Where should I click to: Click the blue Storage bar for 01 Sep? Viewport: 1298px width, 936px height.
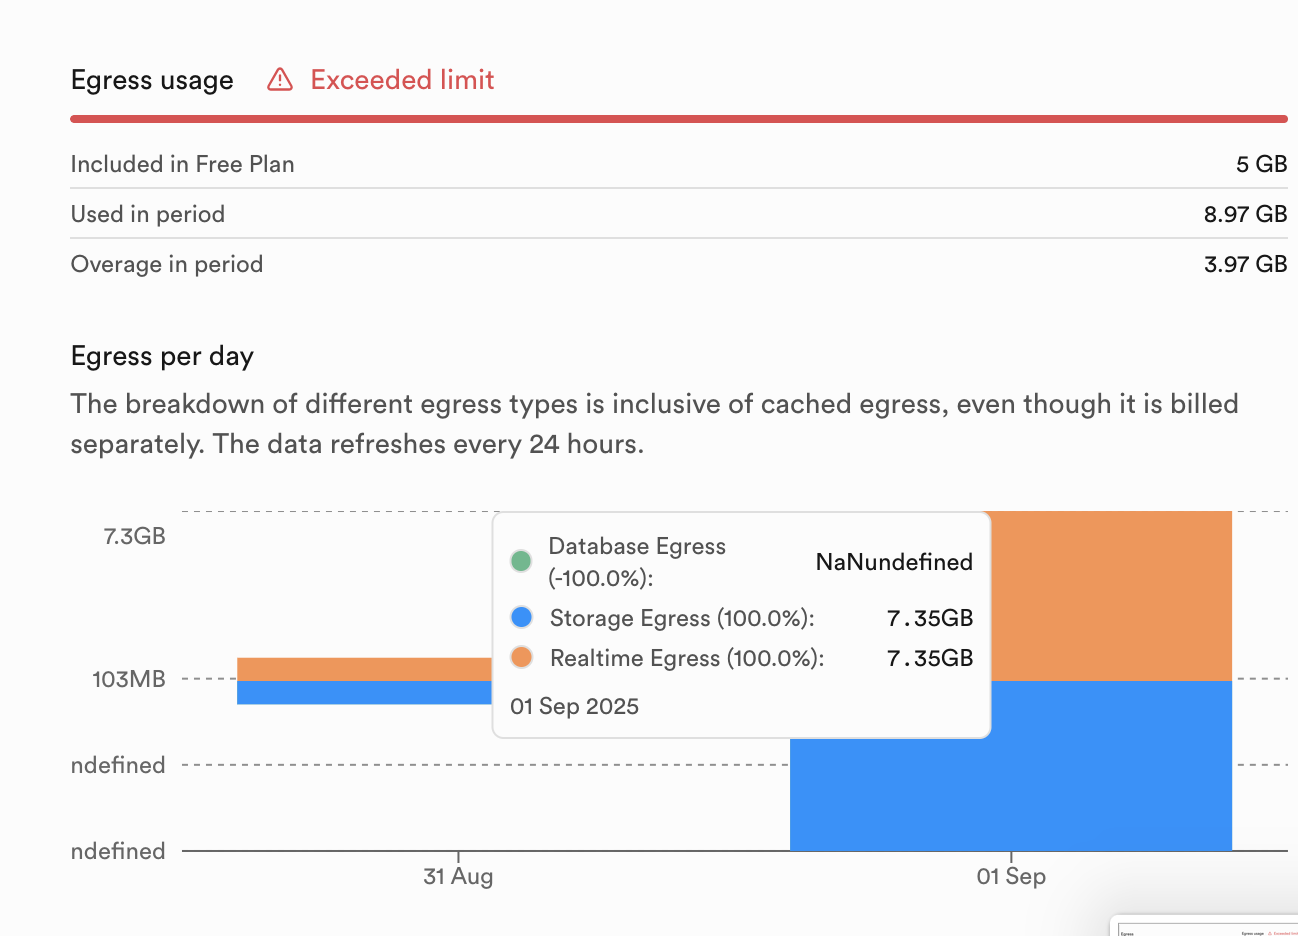coord(1010,790)
